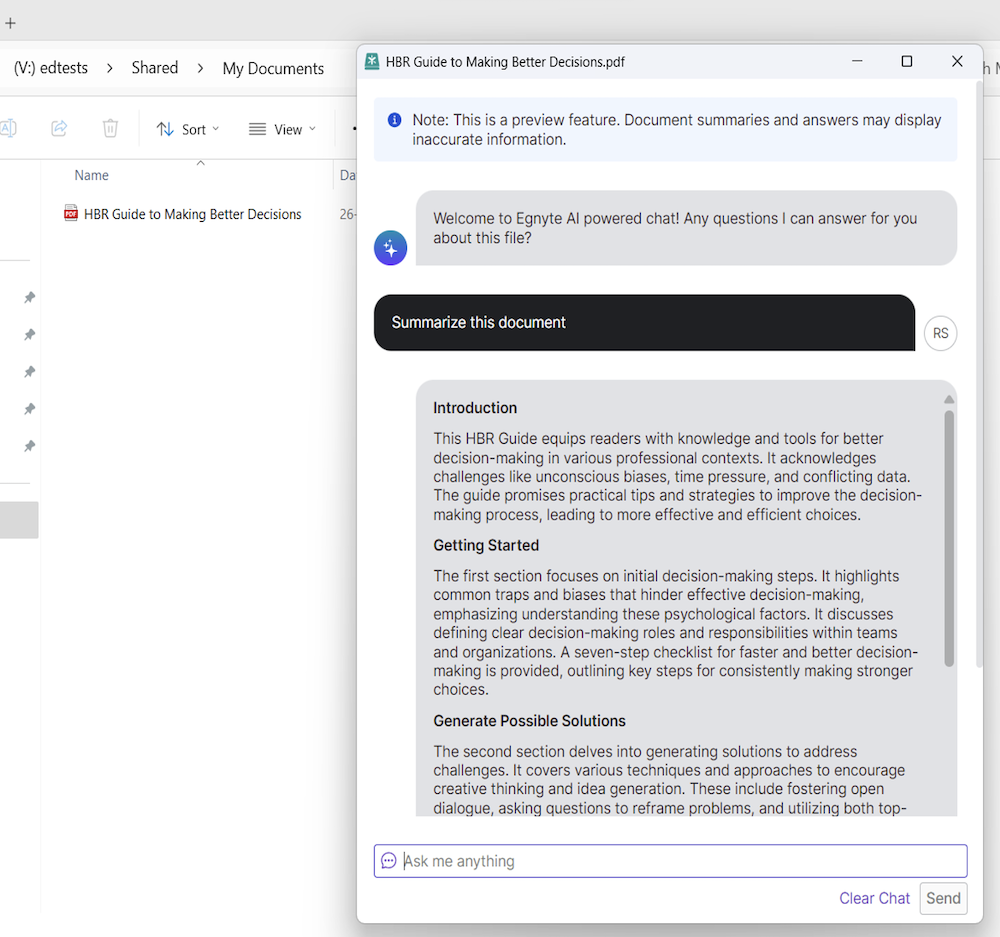Image resolution: width=1000 pixels, height=937 pixels.
Task: Click the second pin icon in the sidebar
Action: point(29,334)
